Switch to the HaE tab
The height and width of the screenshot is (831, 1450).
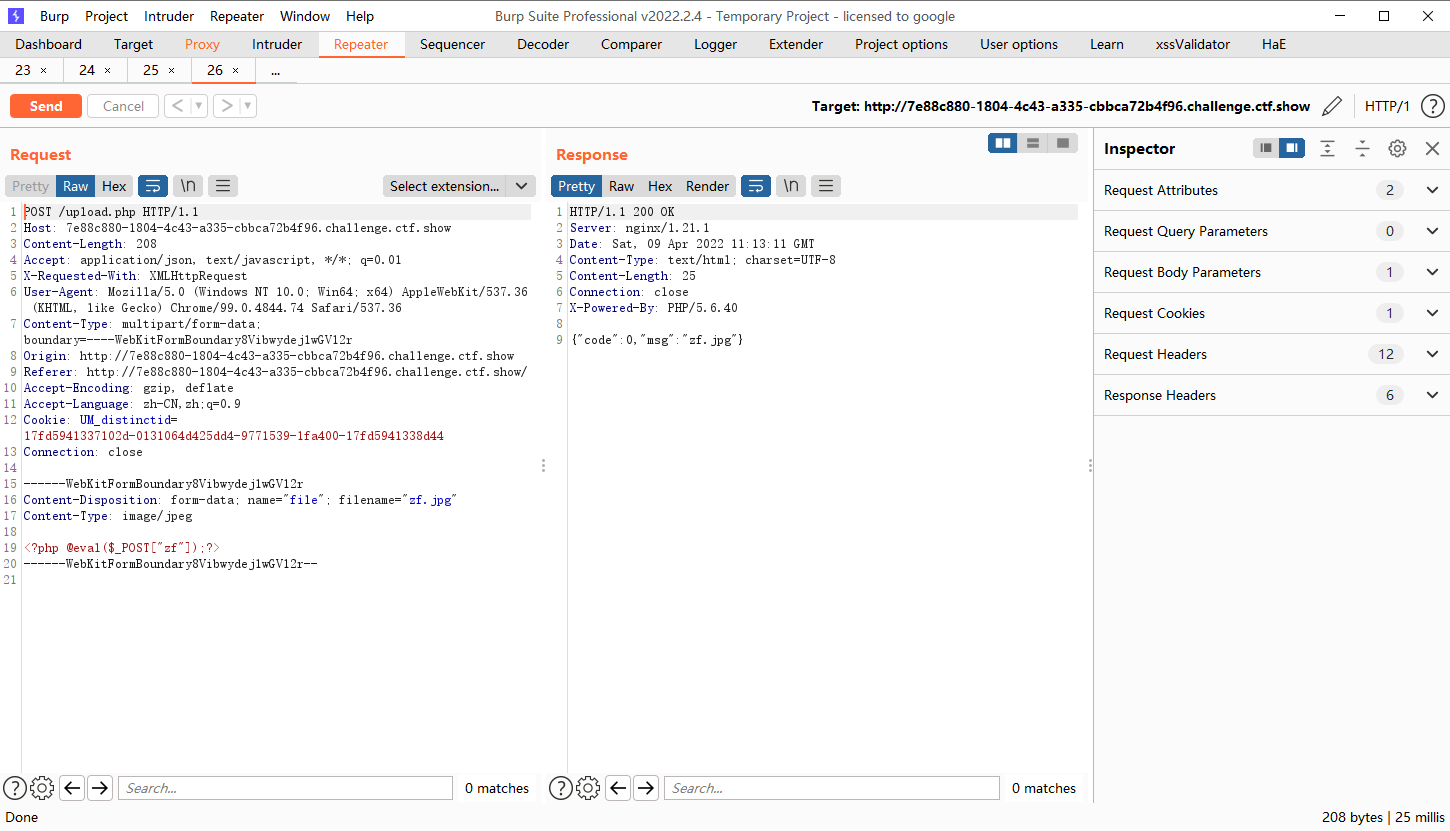pos(1274,44)
